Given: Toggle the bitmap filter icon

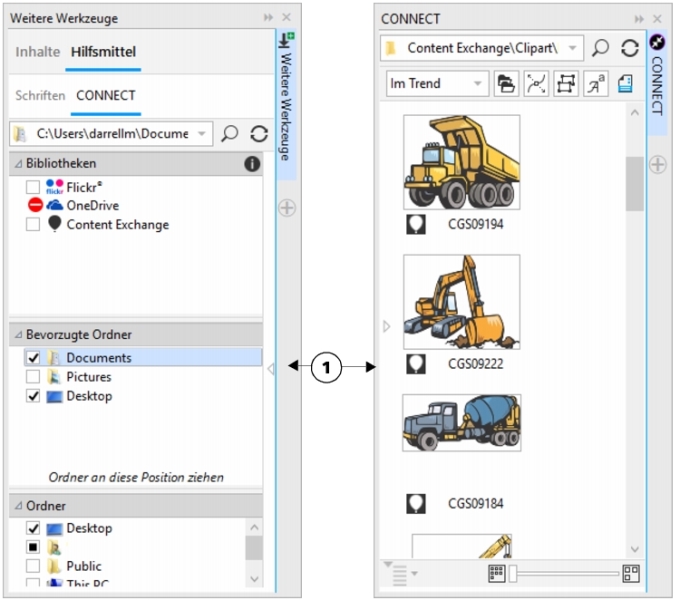Looking at the screenshot, I should [566, 84].
